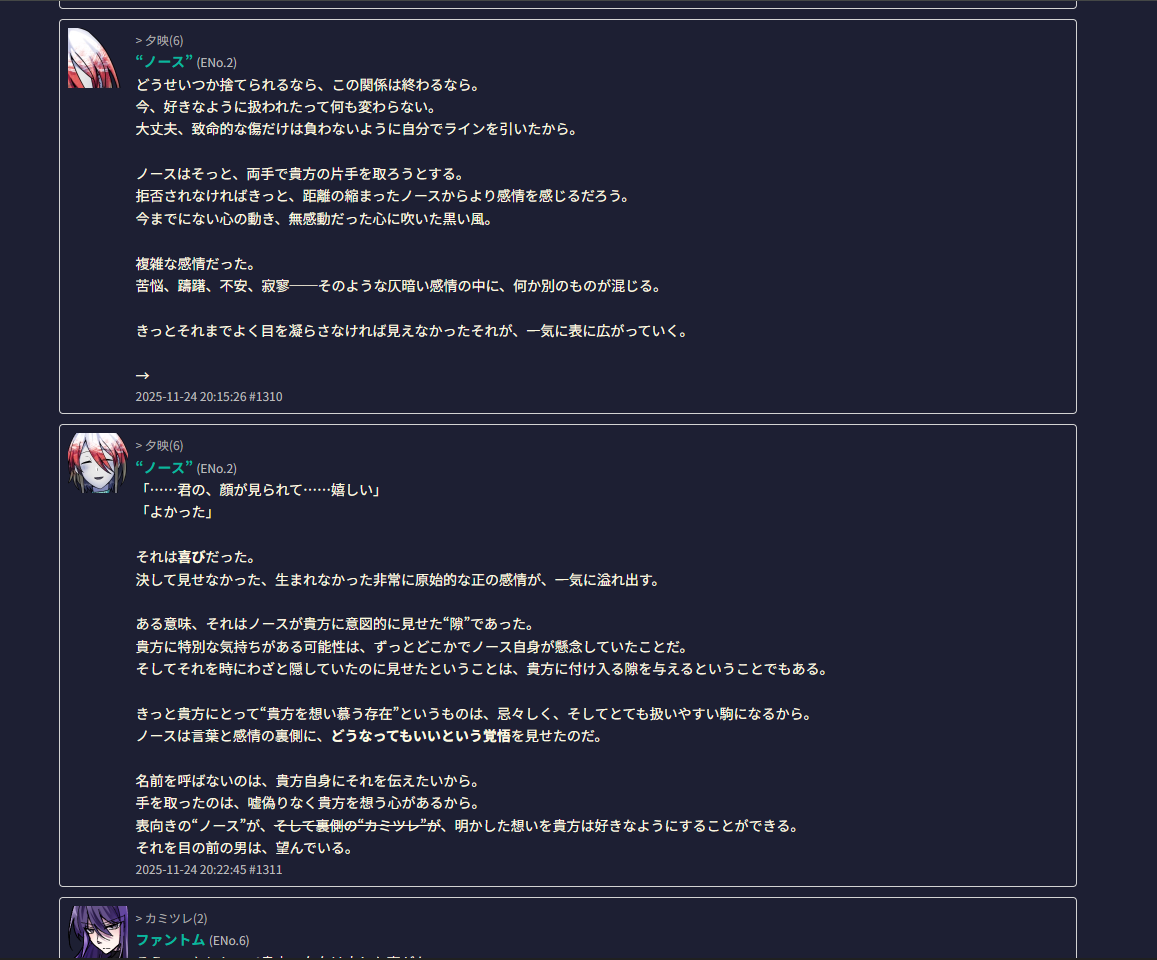Click the ENo.6 label beside ファントム

(x=229, y=941)
